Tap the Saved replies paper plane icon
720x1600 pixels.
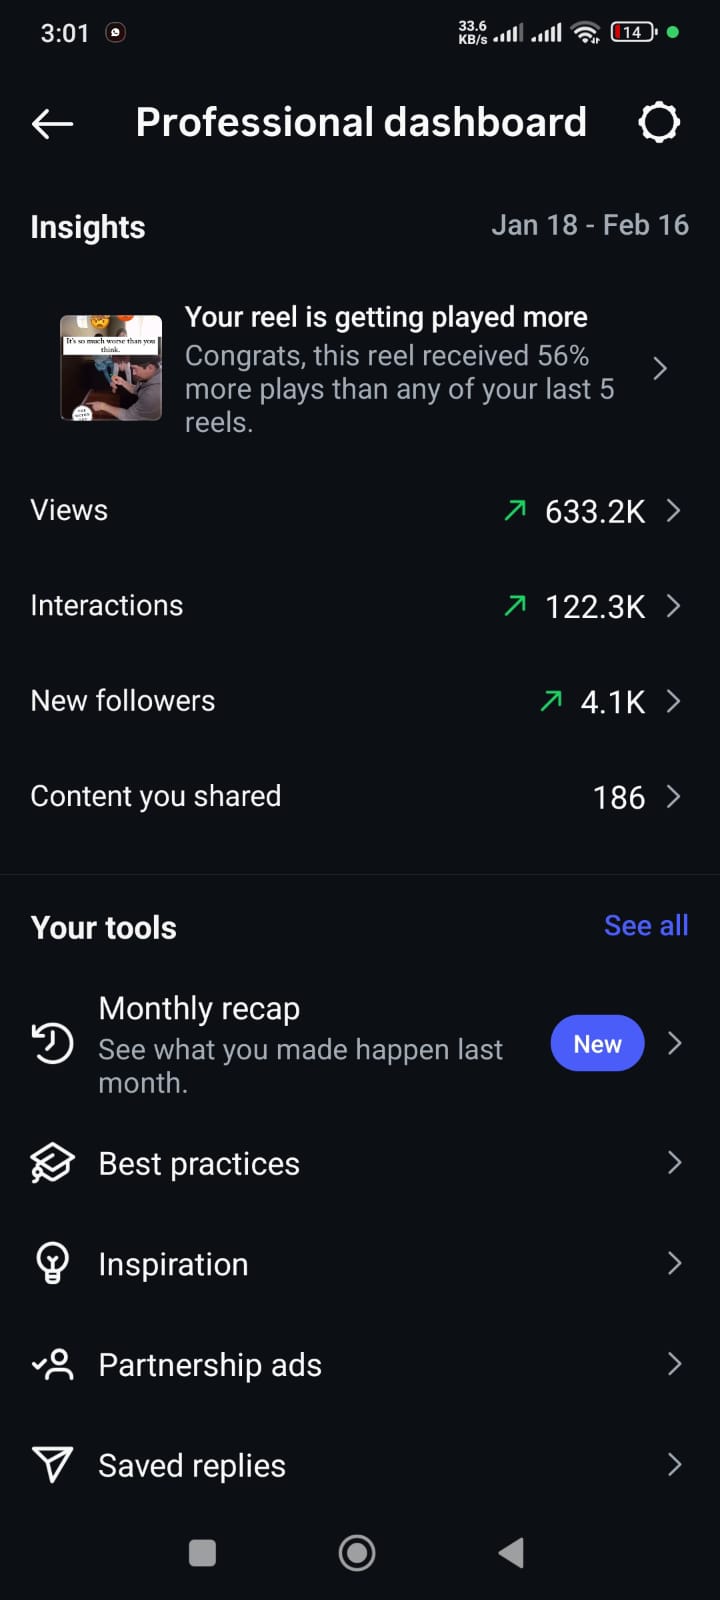click(52, 1465)
